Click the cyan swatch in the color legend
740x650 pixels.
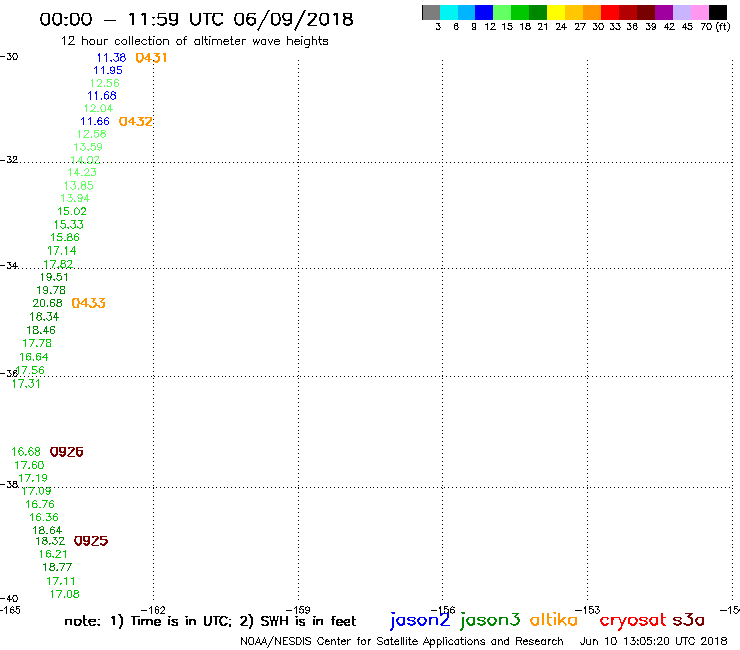tap(449, 12)
